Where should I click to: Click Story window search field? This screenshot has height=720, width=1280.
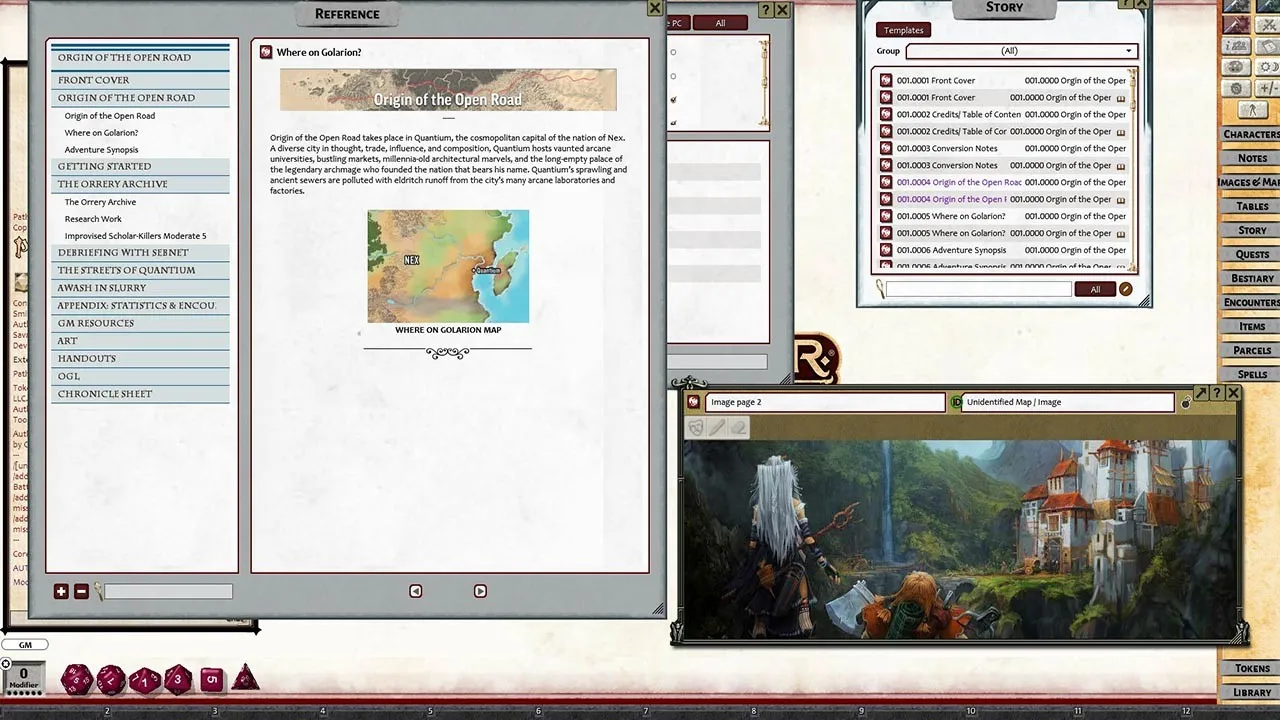tap(978, 289)
